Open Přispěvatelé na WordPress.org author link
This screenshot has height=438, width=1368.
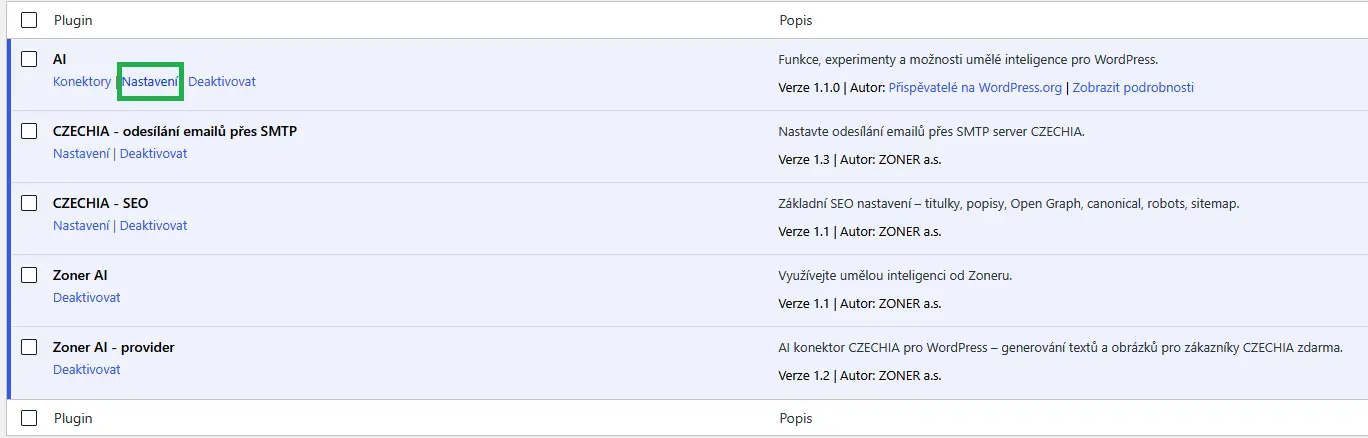(975, 88)
